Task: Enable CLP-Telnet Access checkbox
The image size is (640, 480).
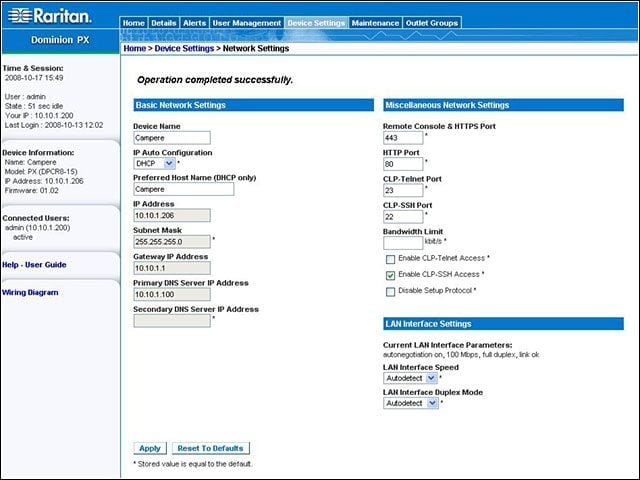Action: click(x=390, y=259)
